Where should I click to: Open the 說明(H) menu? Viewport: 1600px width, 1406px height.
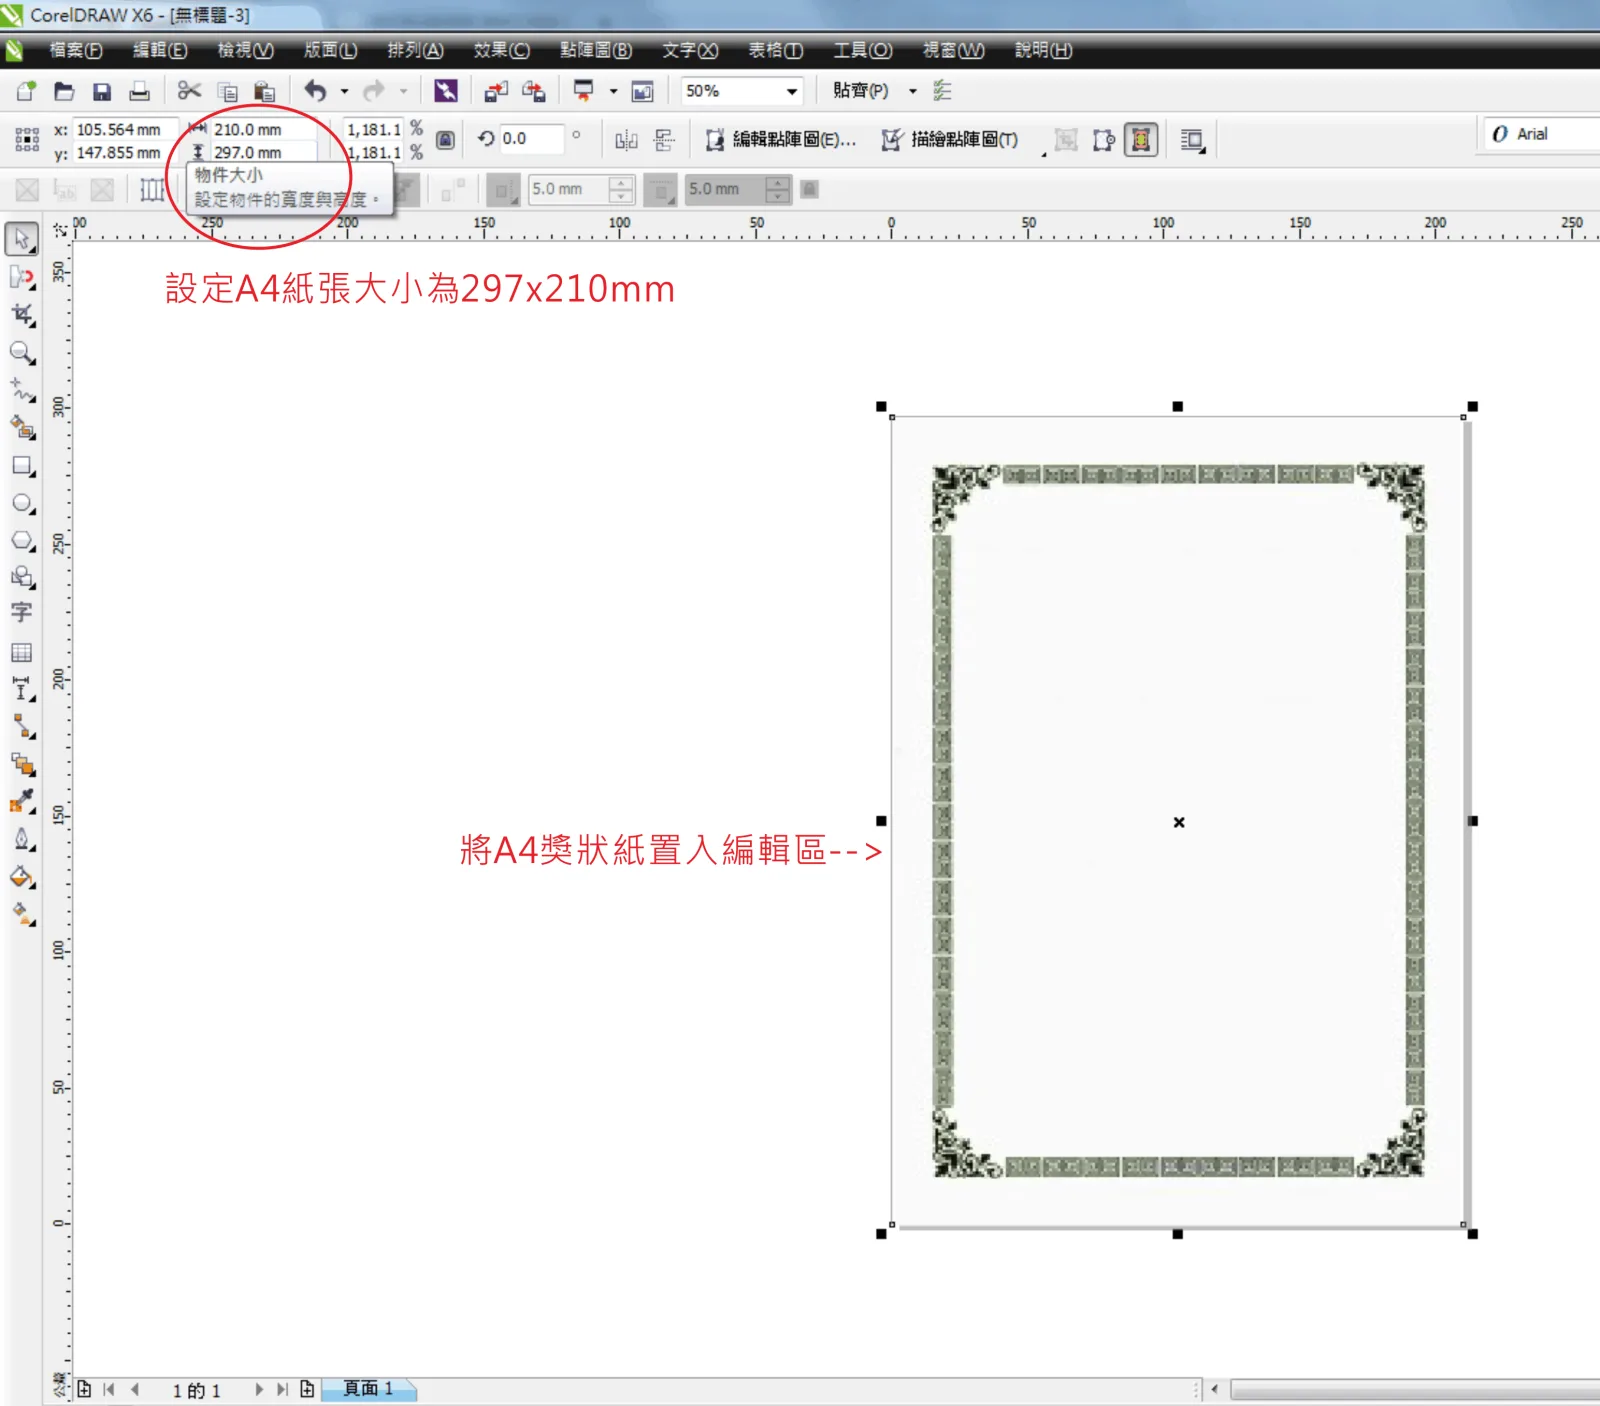[x=1043, y=50]
